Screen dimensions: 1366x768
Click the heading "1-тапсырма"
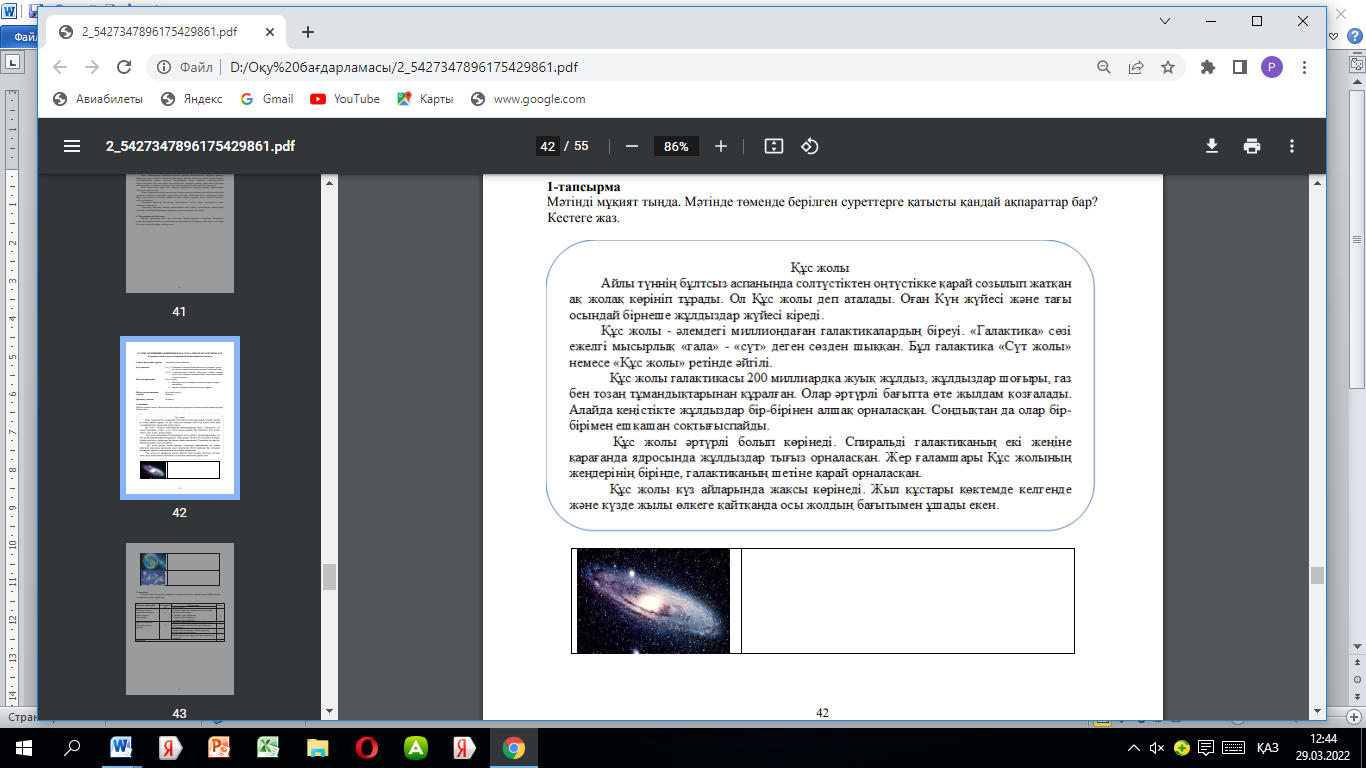[583, 187]
